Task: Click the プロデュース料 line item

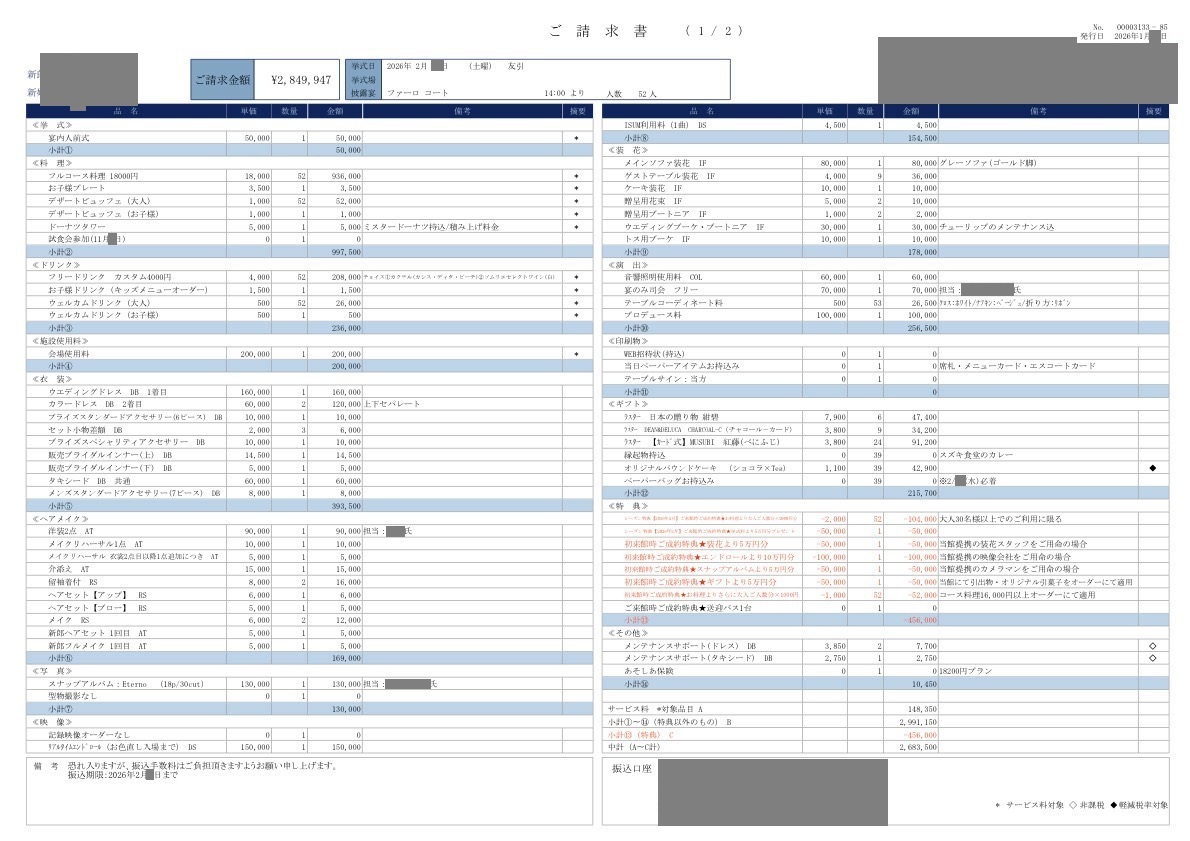Action: (653, 315)
